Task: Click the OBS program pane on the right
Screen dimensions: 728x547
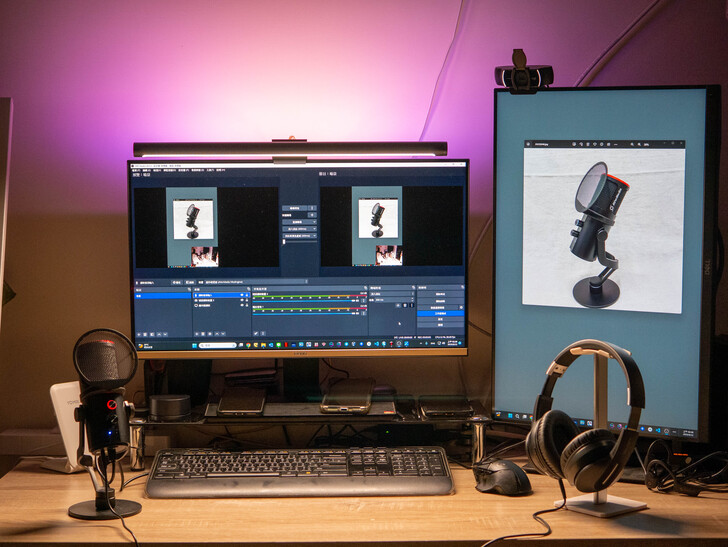Action: pyautogui.click(x=391, y=227)
